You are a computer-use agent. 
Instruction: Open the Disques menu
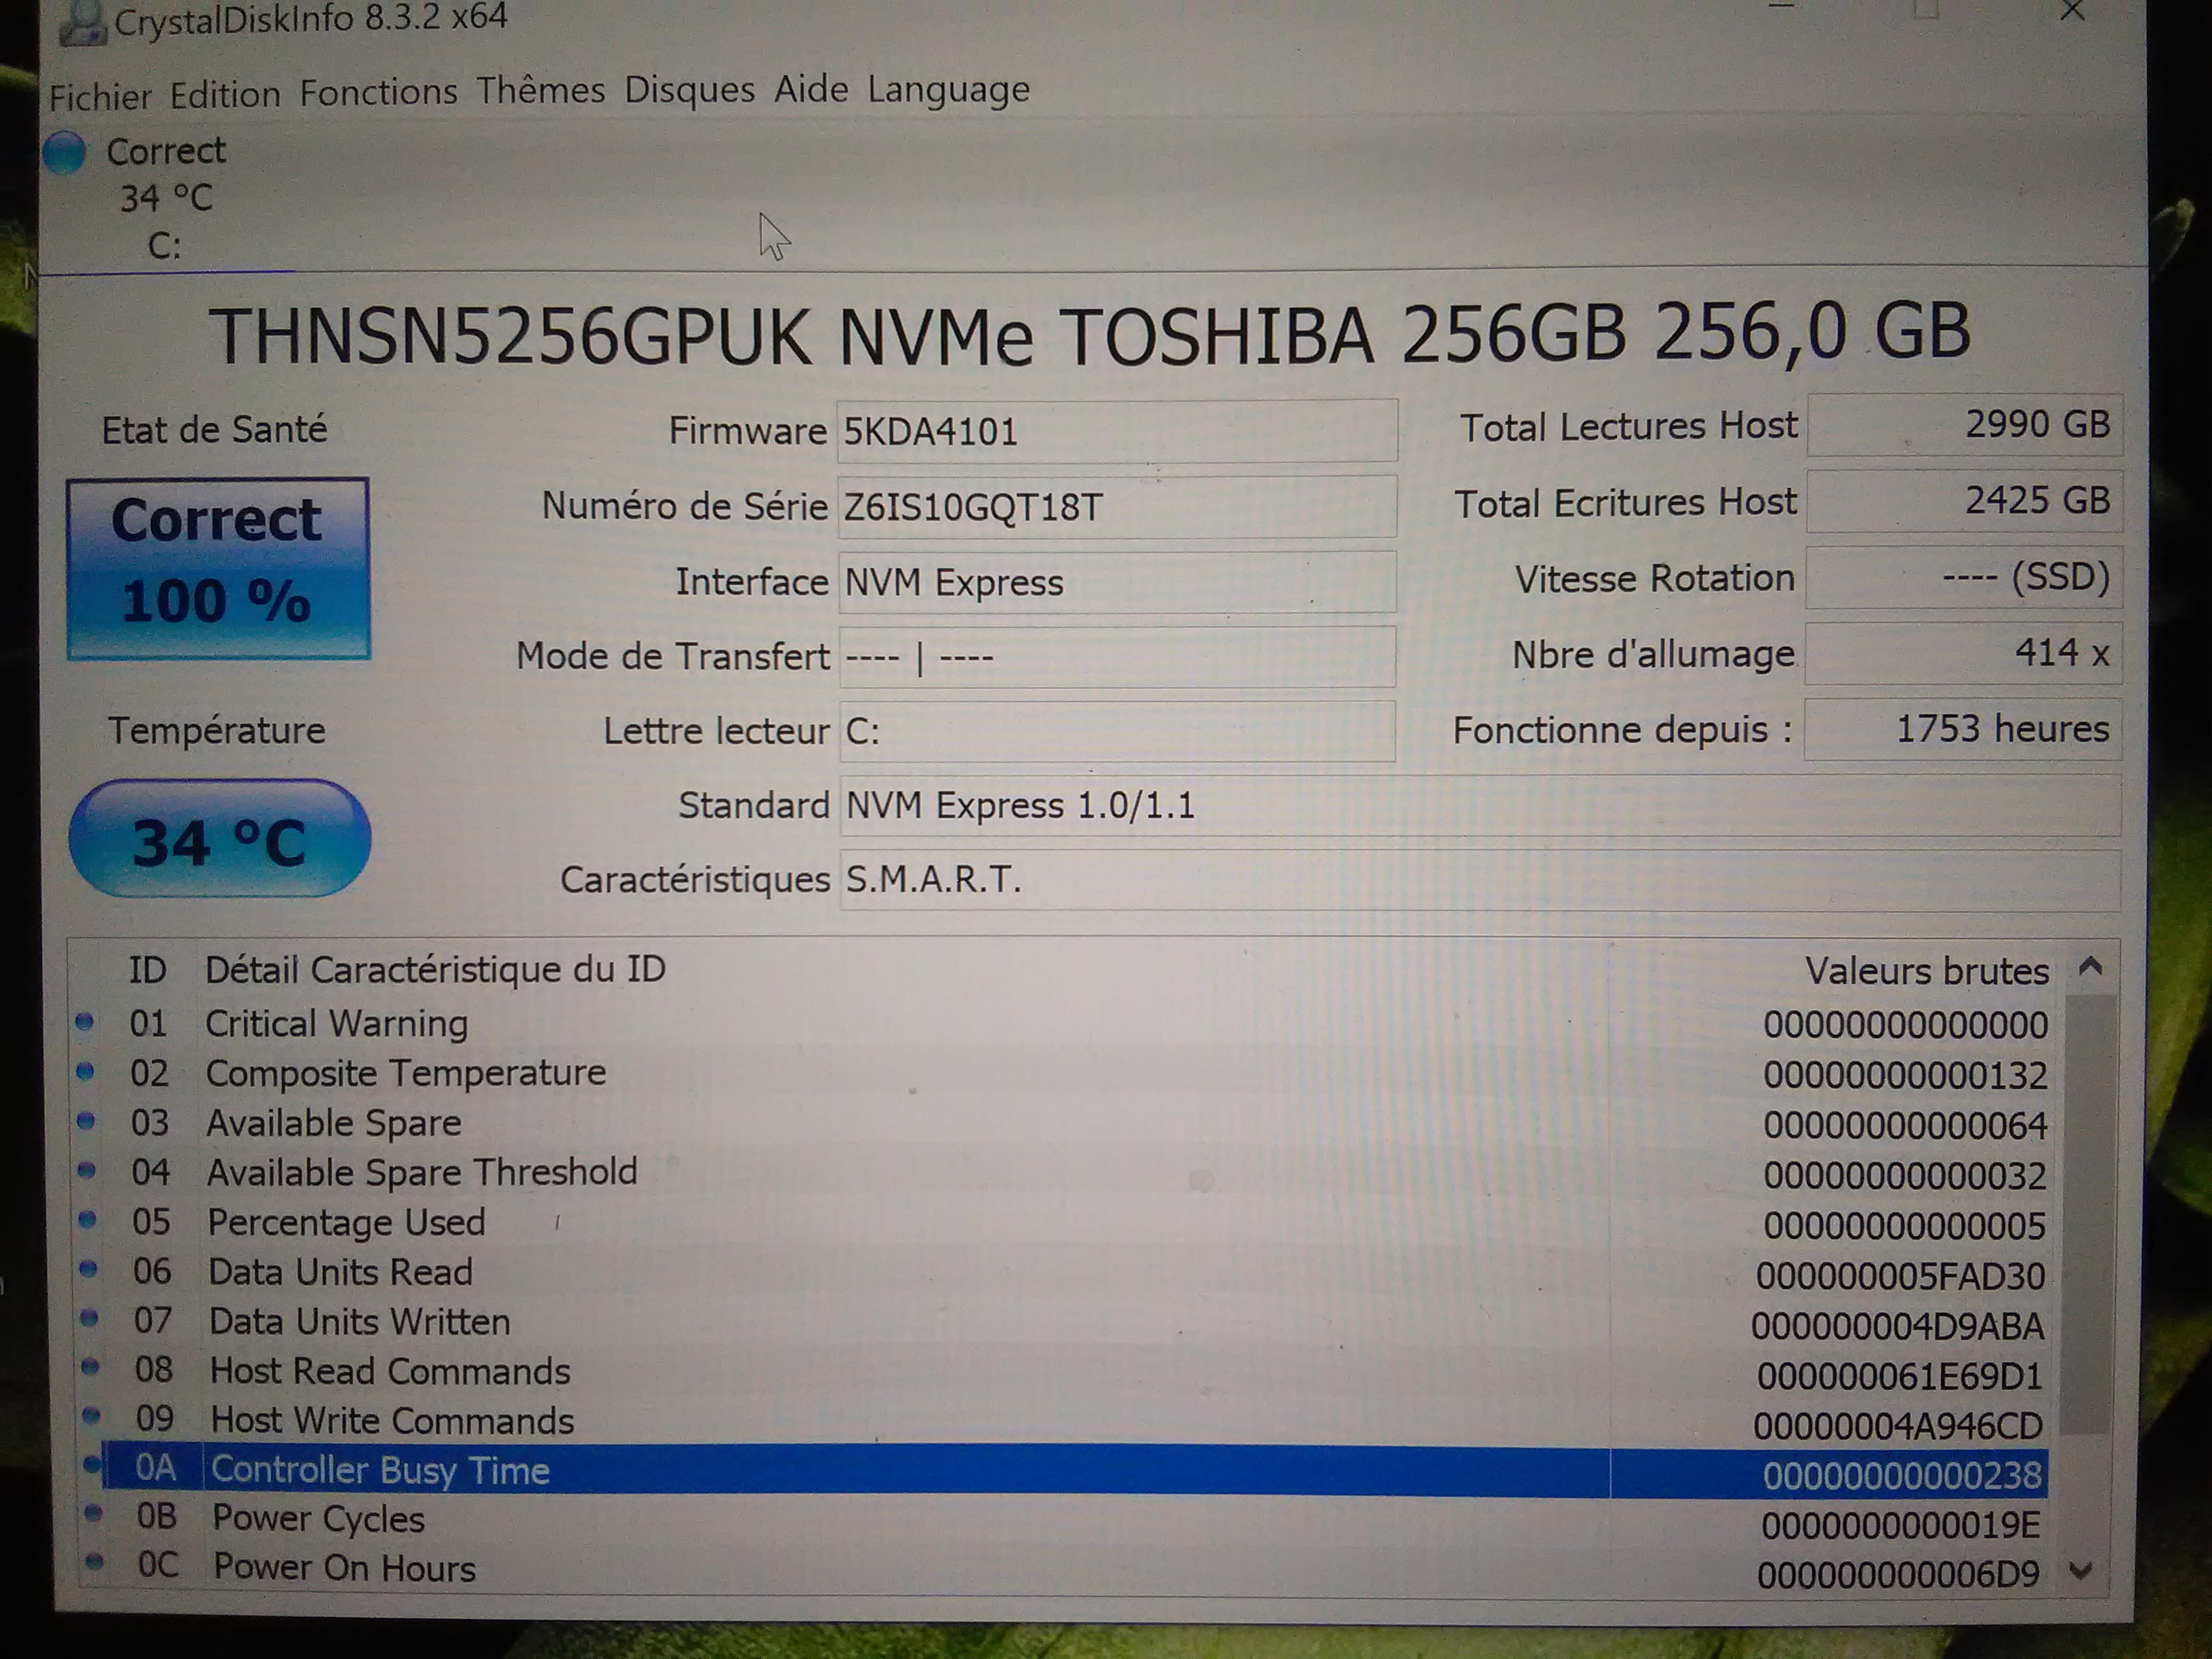click(x=689, y=90)
